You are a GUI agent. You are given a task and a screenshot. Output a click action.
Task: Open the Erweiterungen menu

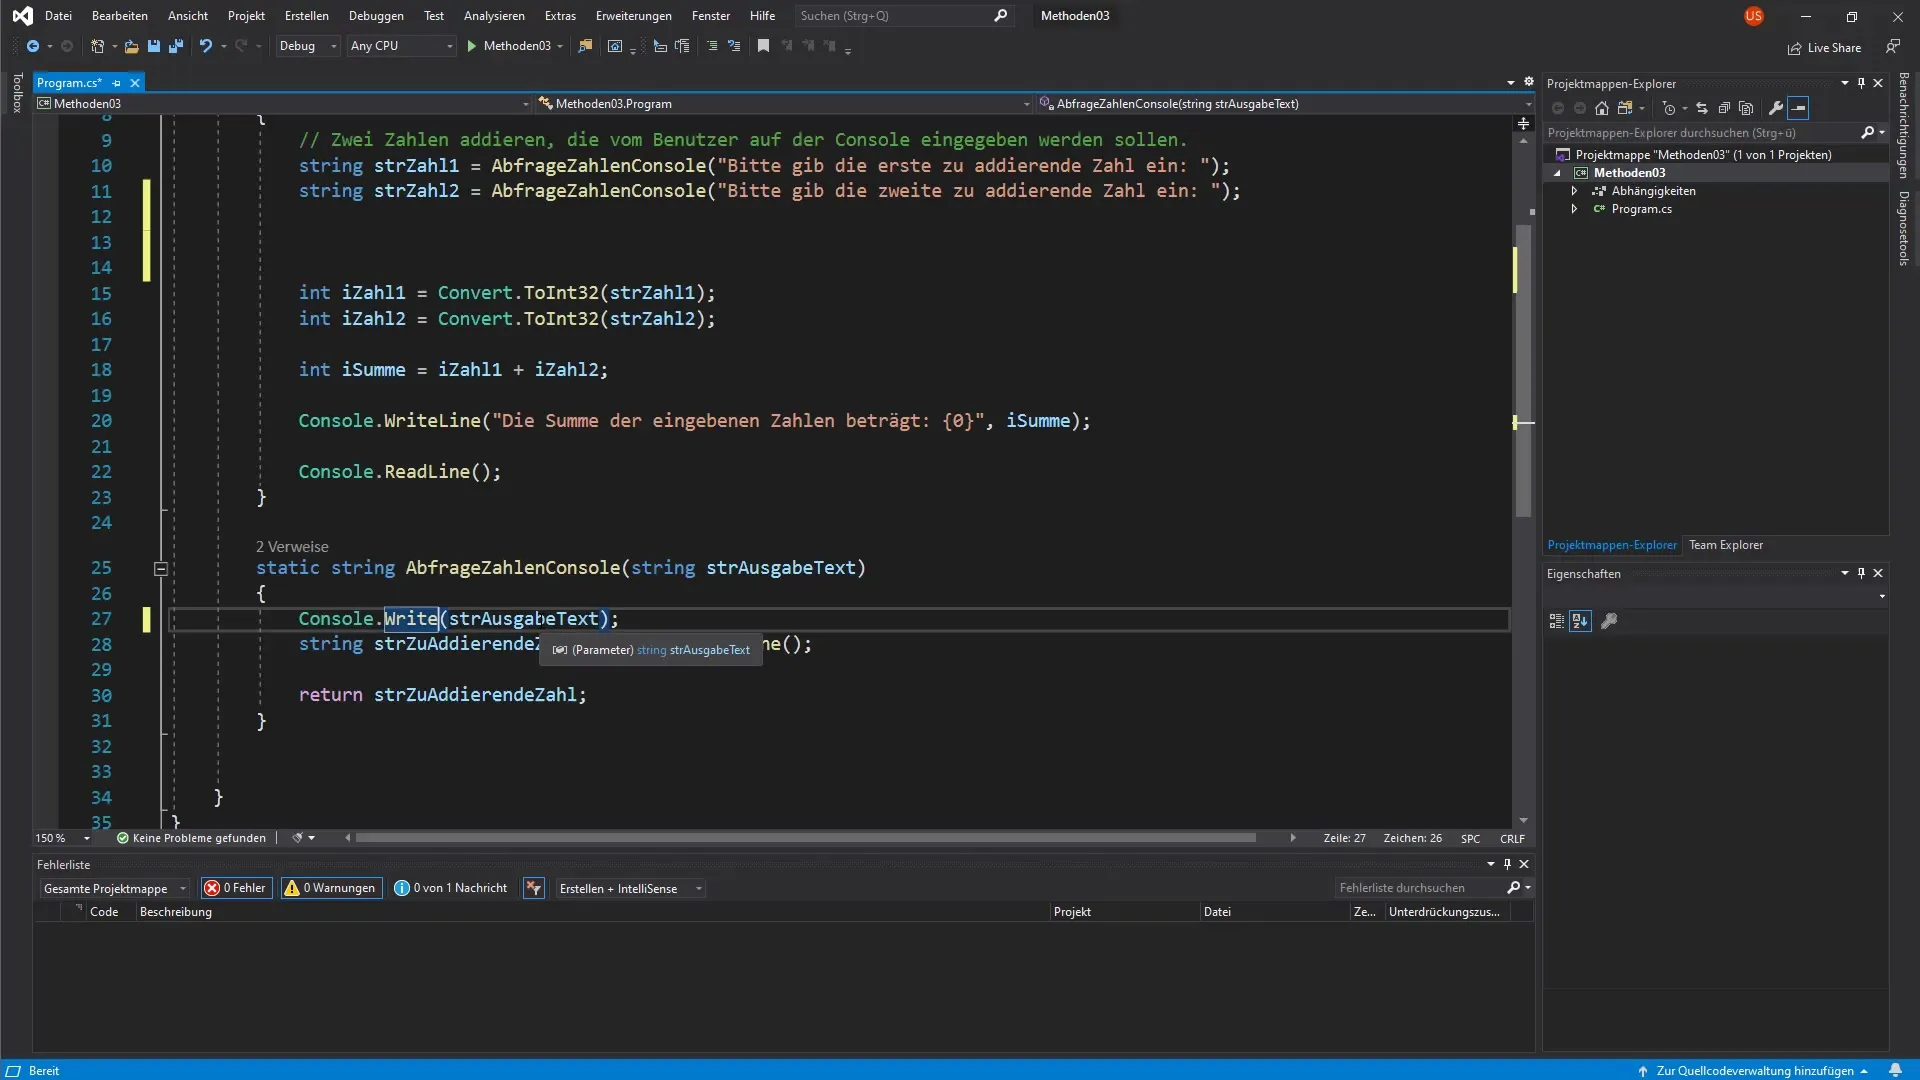click(x=634, y=16)
